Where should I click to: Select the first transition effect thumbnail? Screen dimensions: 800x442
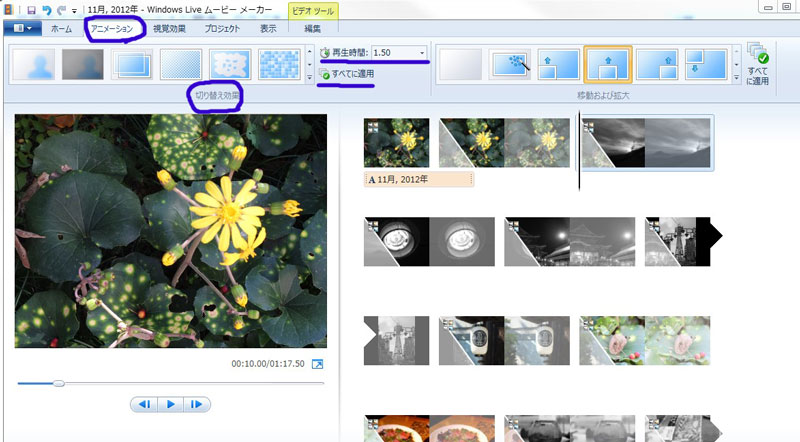(33, 64)
